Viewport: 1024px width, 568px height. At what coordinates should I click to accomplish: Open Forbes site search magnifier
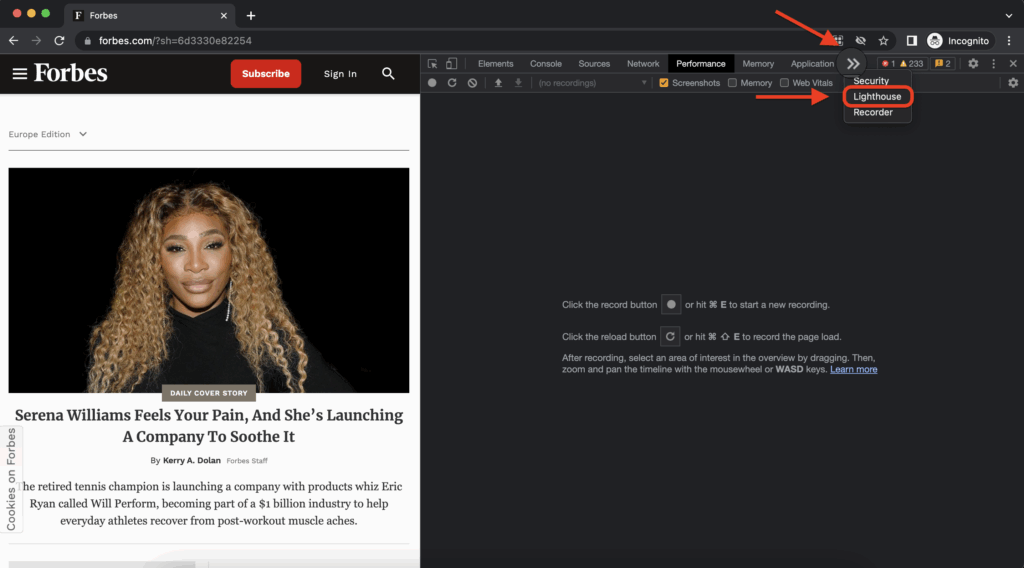388,74
